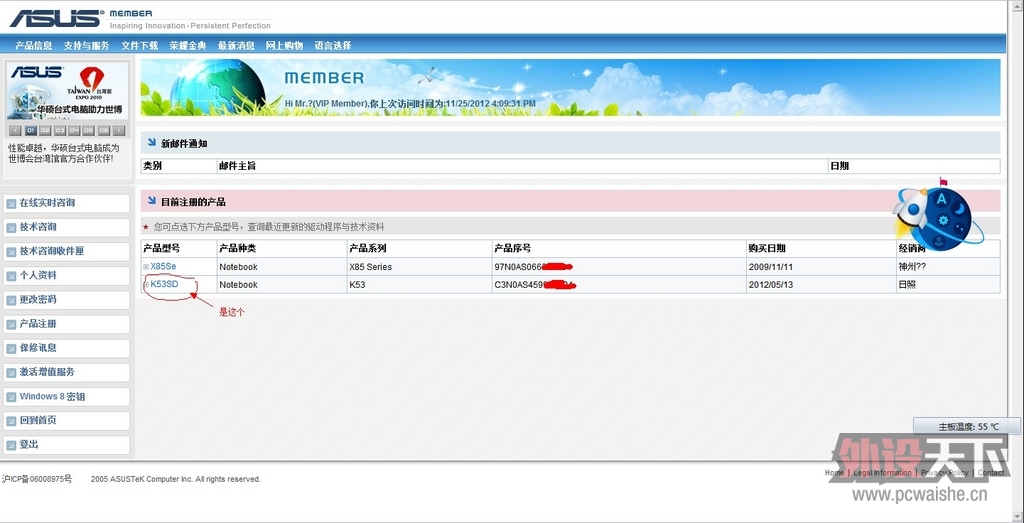1024x523 pixels.
Task: Open 更改密码 in sidebar
Action: pos(66,300)
